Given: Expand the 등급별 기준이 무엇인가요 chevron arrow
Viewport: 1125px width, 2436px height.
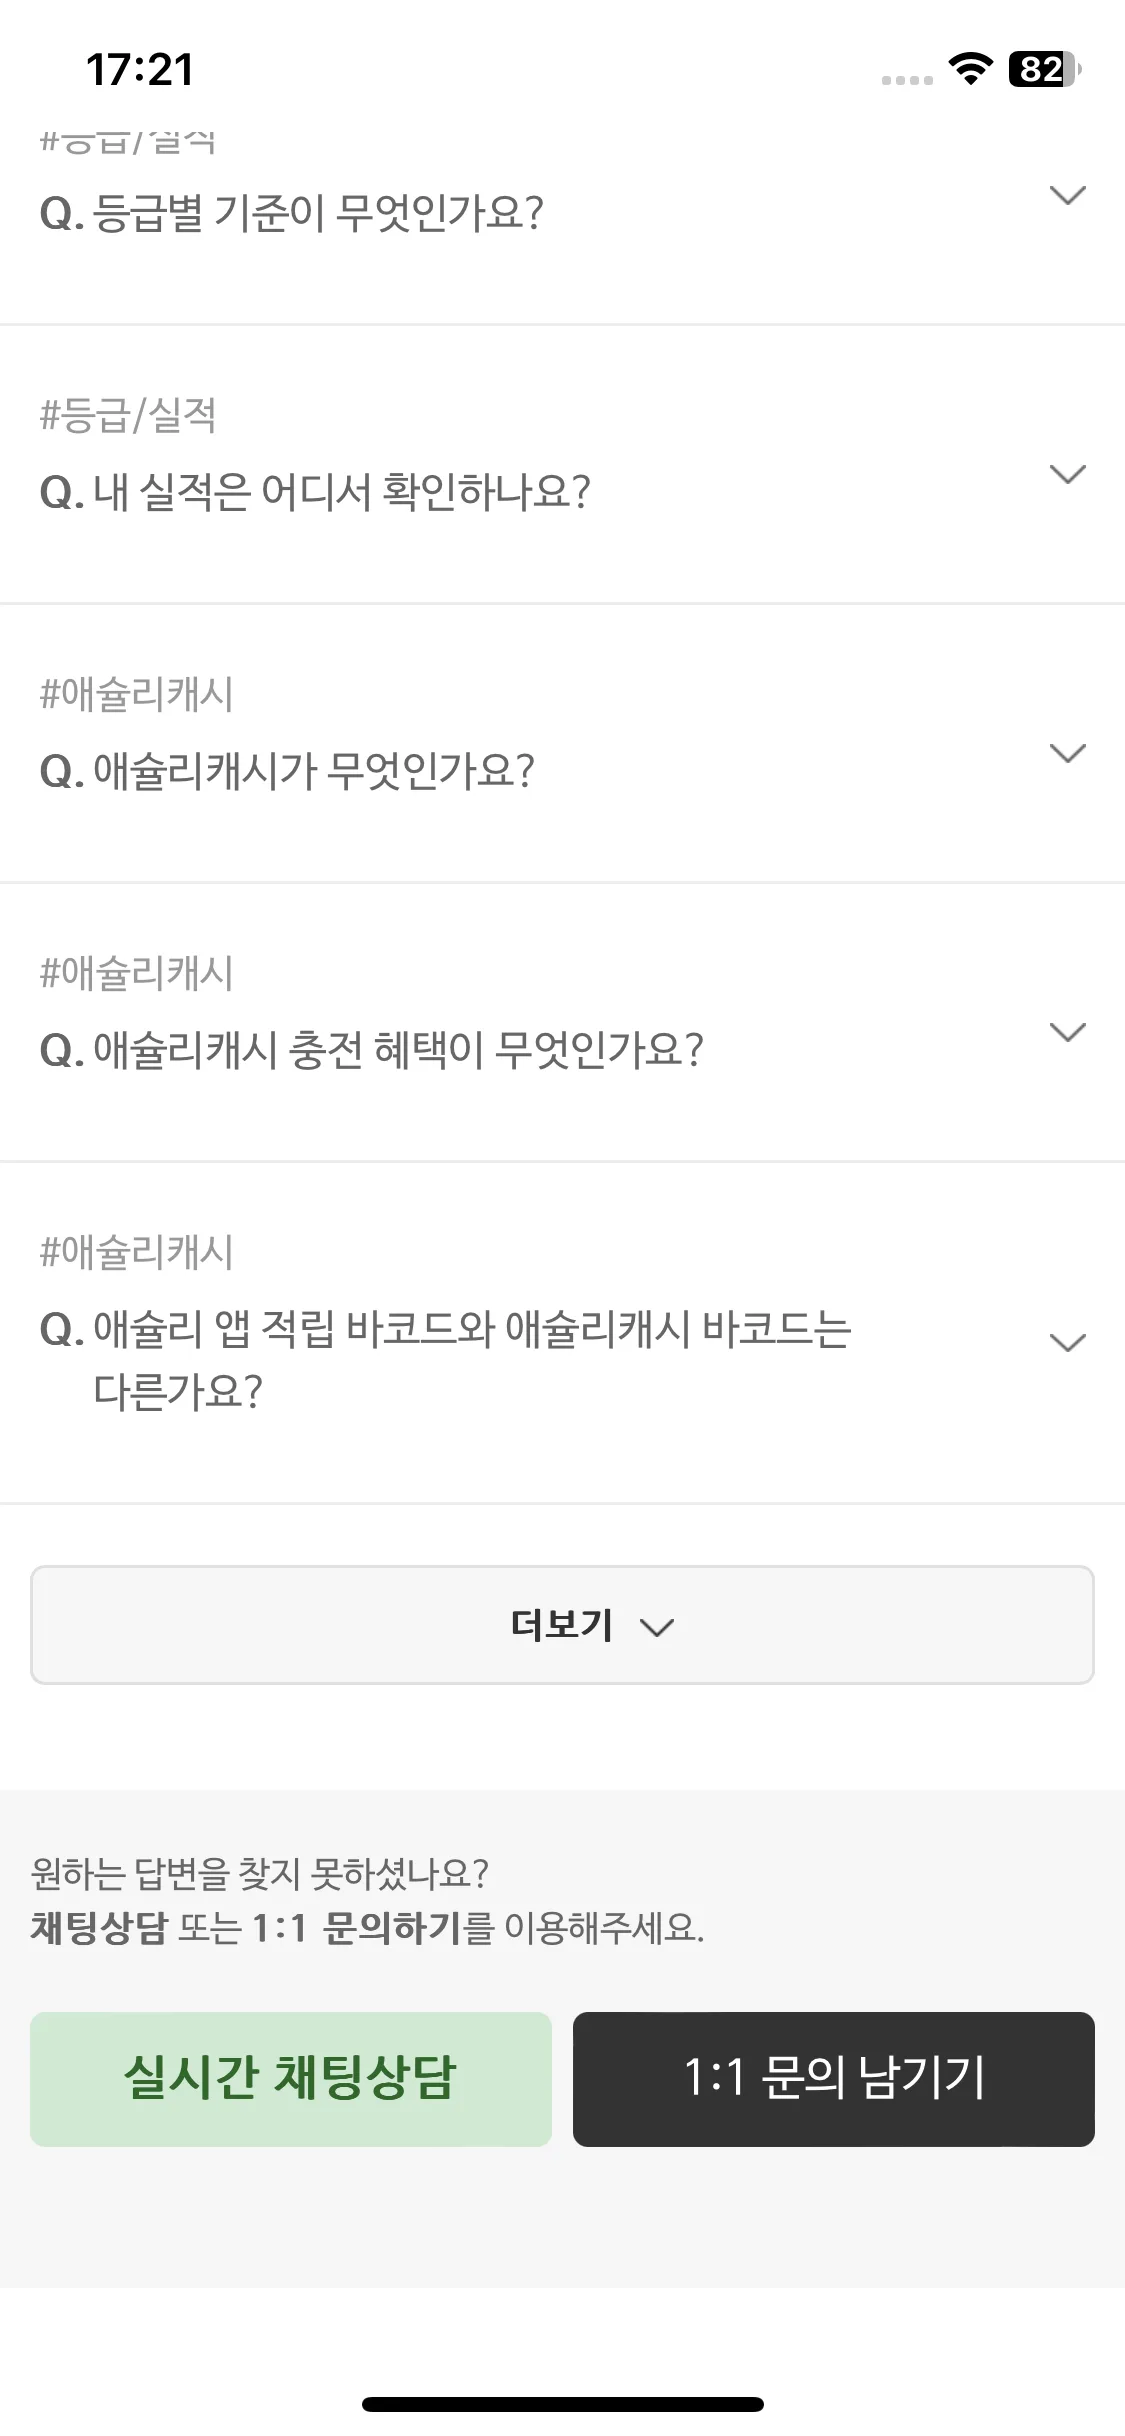Looking at the screenshot, I should point(1068,195).
